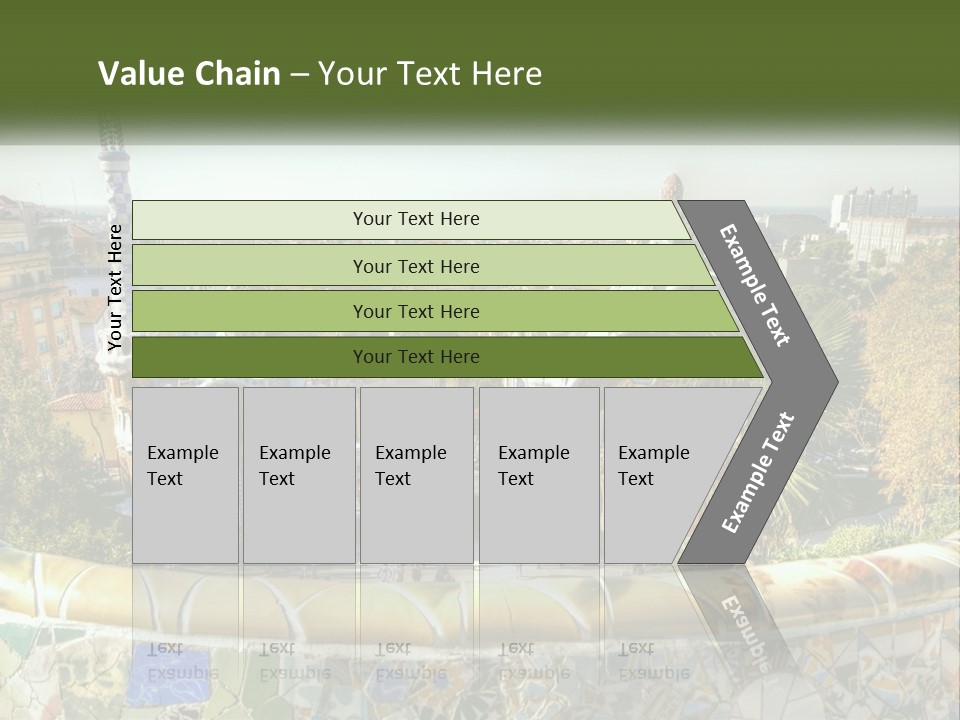Viewport: 960px width, 720px height.
Task: Click the middle gray "Example Text" box
Action: (416, 475)
